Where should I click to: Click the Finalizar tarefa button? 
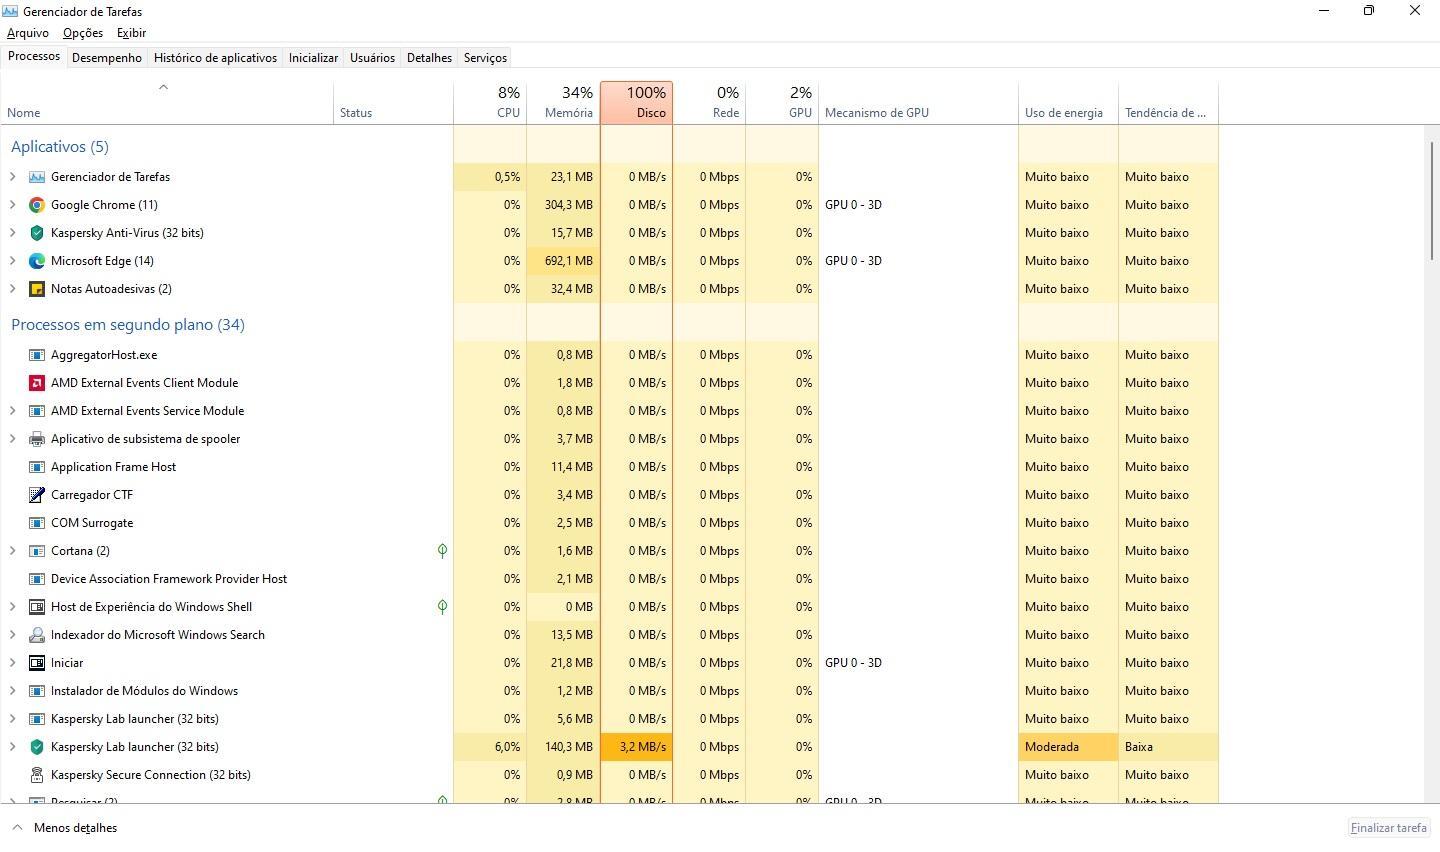1388,828
